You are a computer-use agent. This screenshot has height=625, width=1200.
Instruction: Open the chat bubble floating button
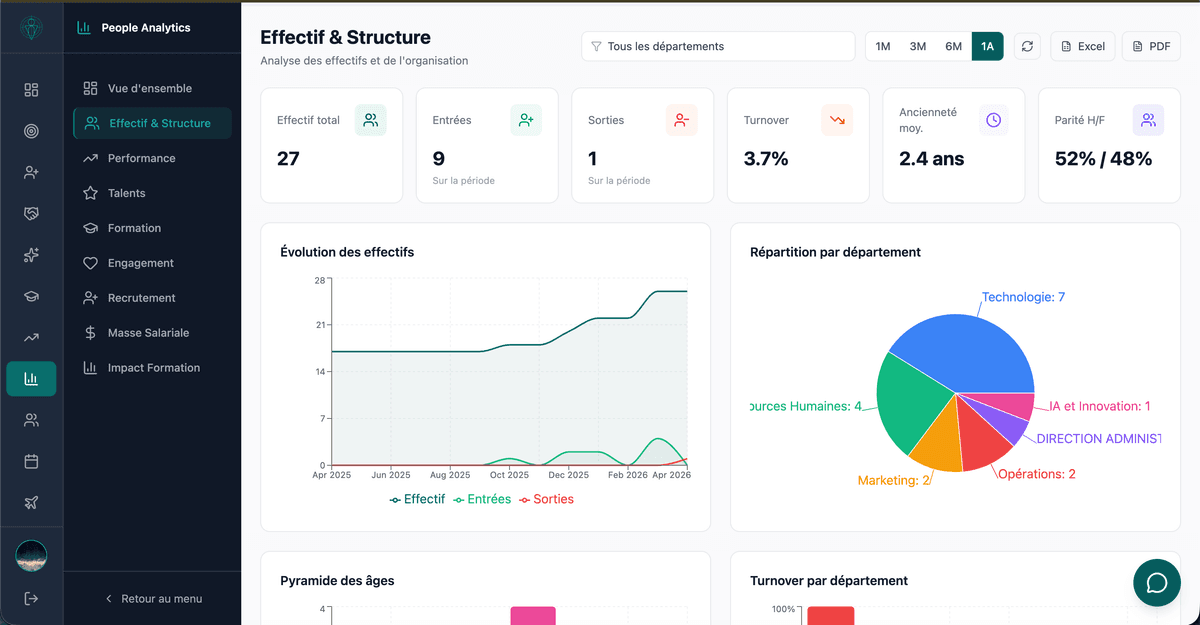click(x=1157, y=582)
